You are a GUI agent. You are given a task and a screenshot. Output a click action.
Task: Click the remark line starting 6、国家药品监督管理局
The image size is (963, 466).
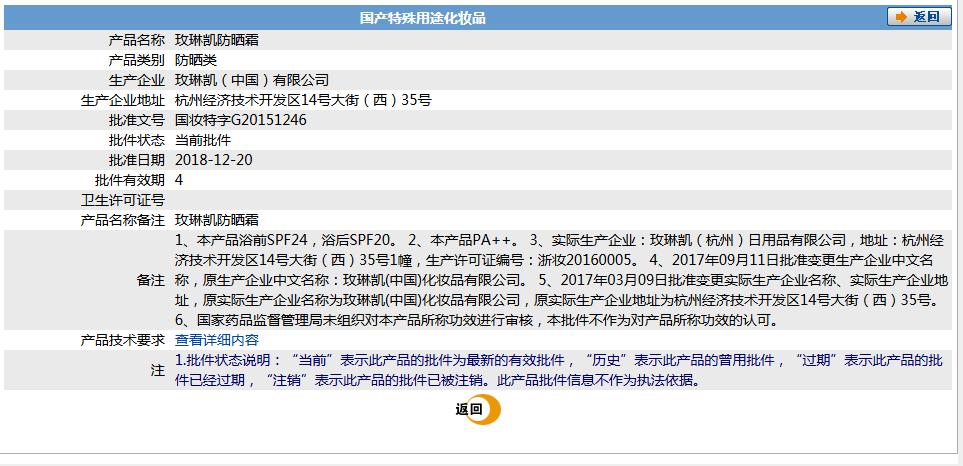click(477, 320)
